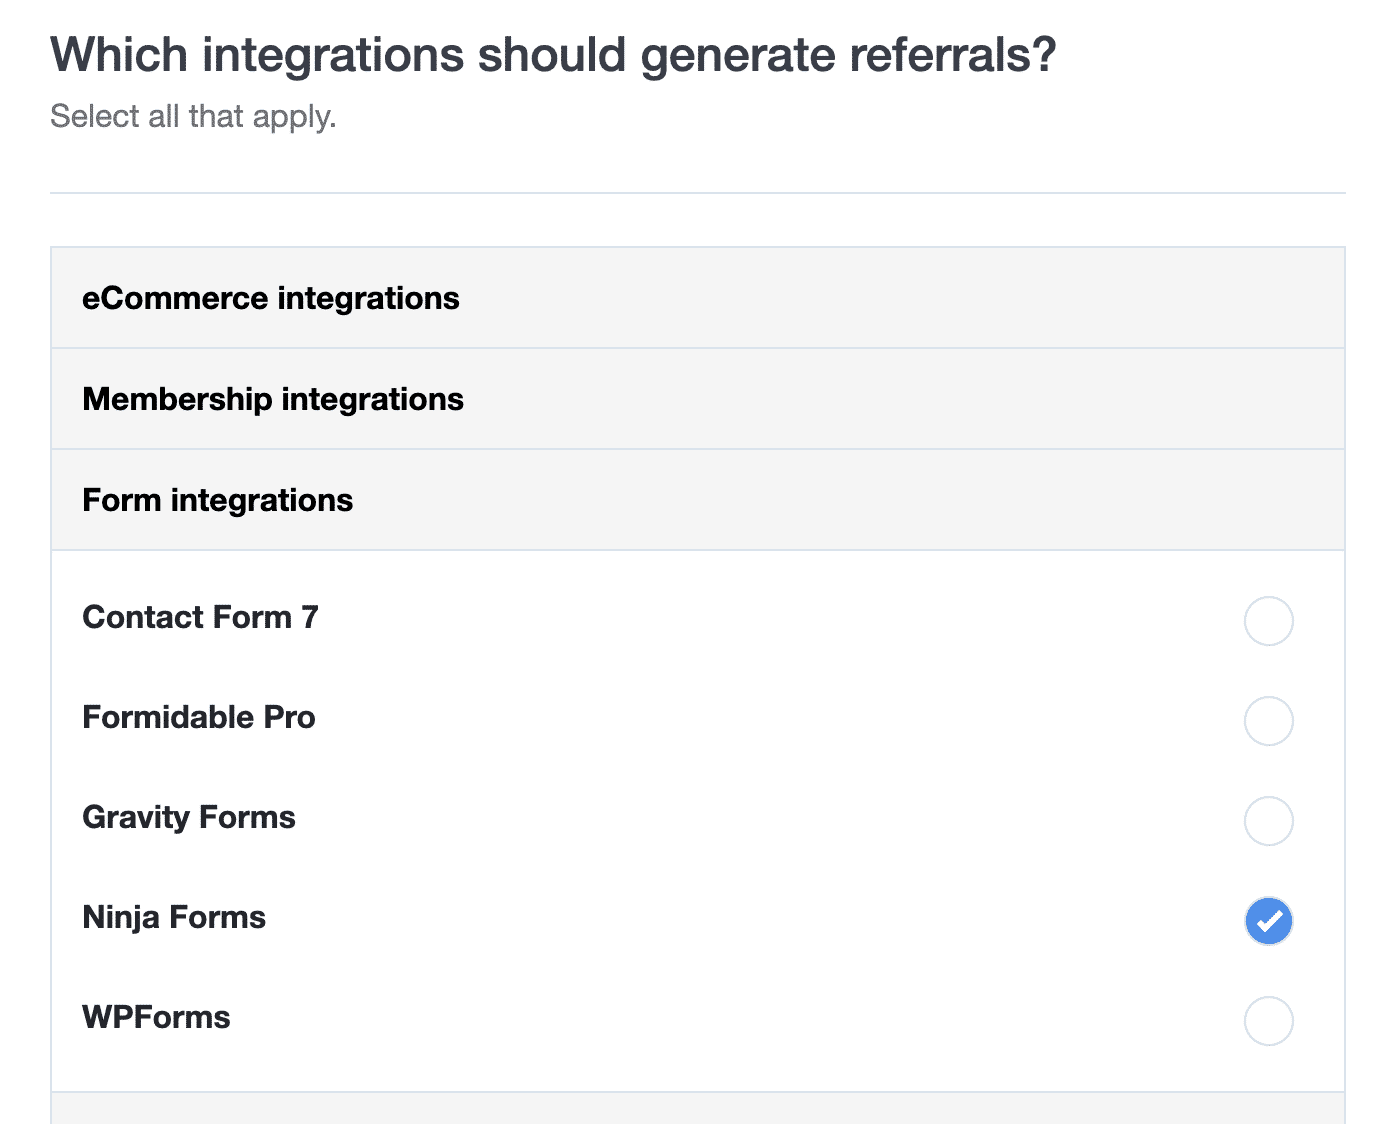The image size is (1376, 1124).
Task: Enable the WPForms referral integration
Action: click(1268, 1021)
